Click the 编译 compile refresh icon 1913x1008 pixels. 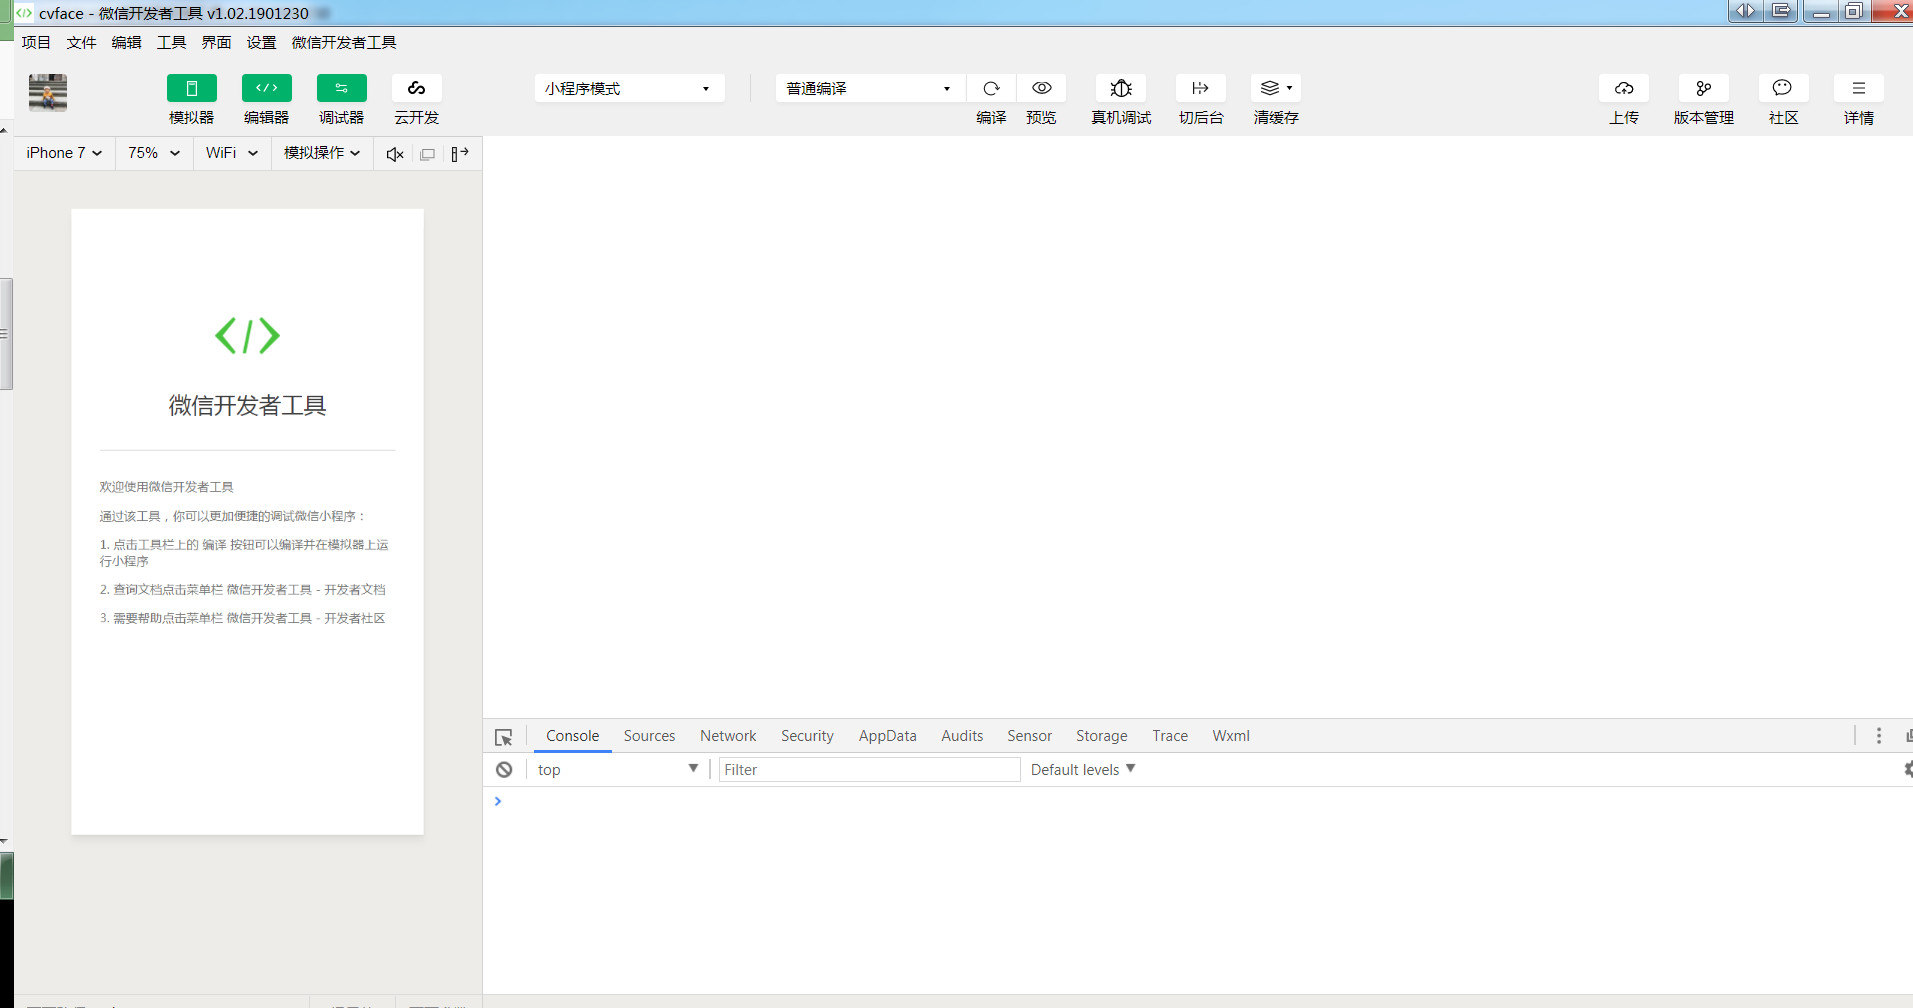(991, 88)
